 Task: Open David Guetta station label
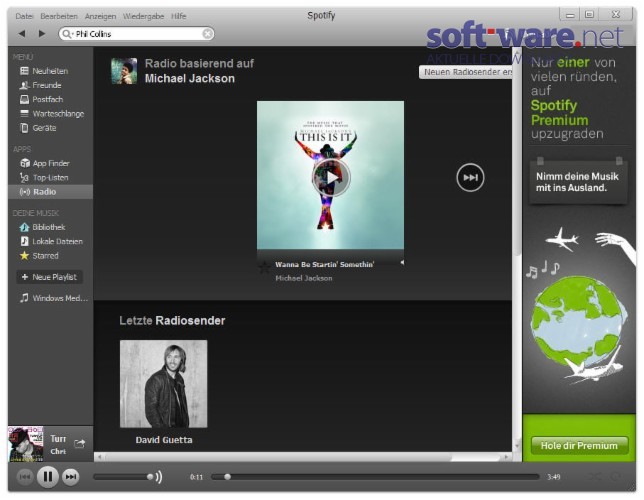tap(164, 440)
